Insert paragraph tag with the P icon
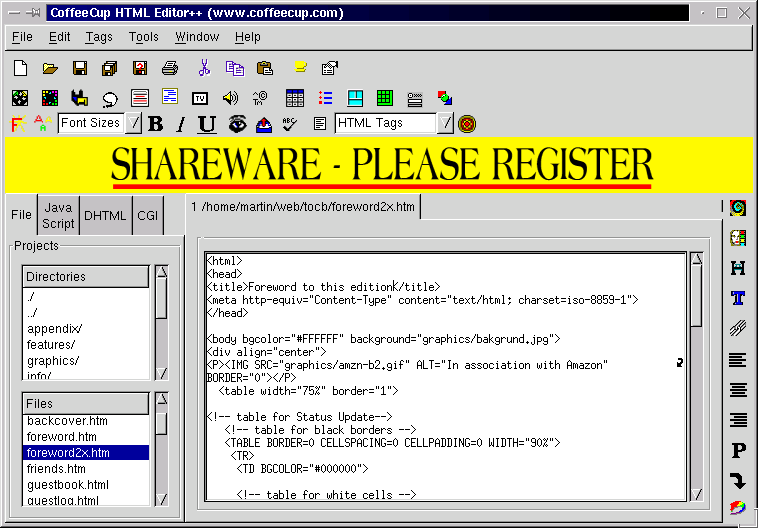The width and height of the screenshot is (758, 528). (x=738, y=450)
